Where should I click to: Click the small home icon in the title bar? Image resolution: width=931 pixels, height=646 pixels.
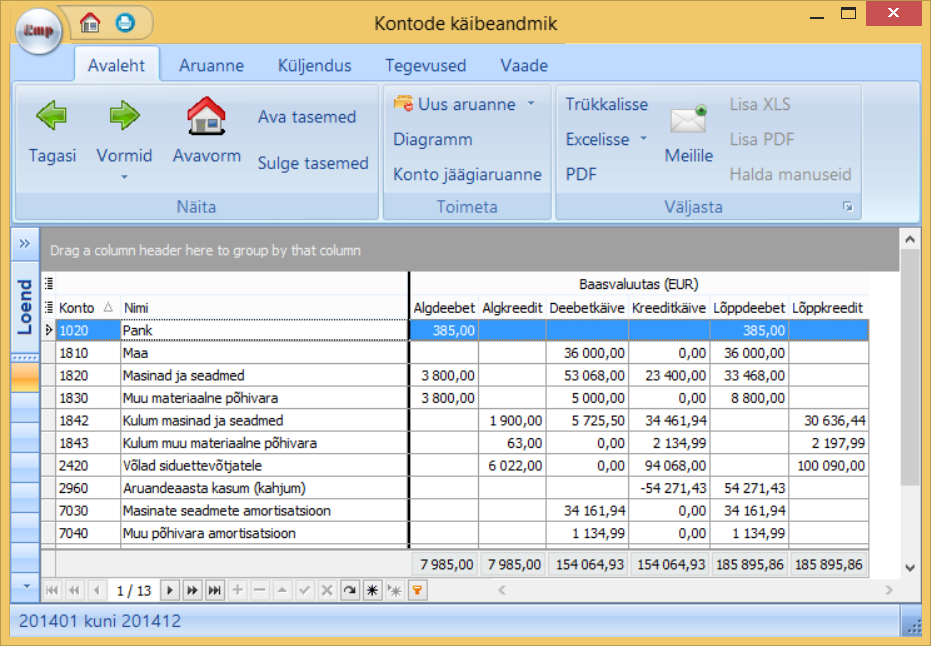click(91, 21)
